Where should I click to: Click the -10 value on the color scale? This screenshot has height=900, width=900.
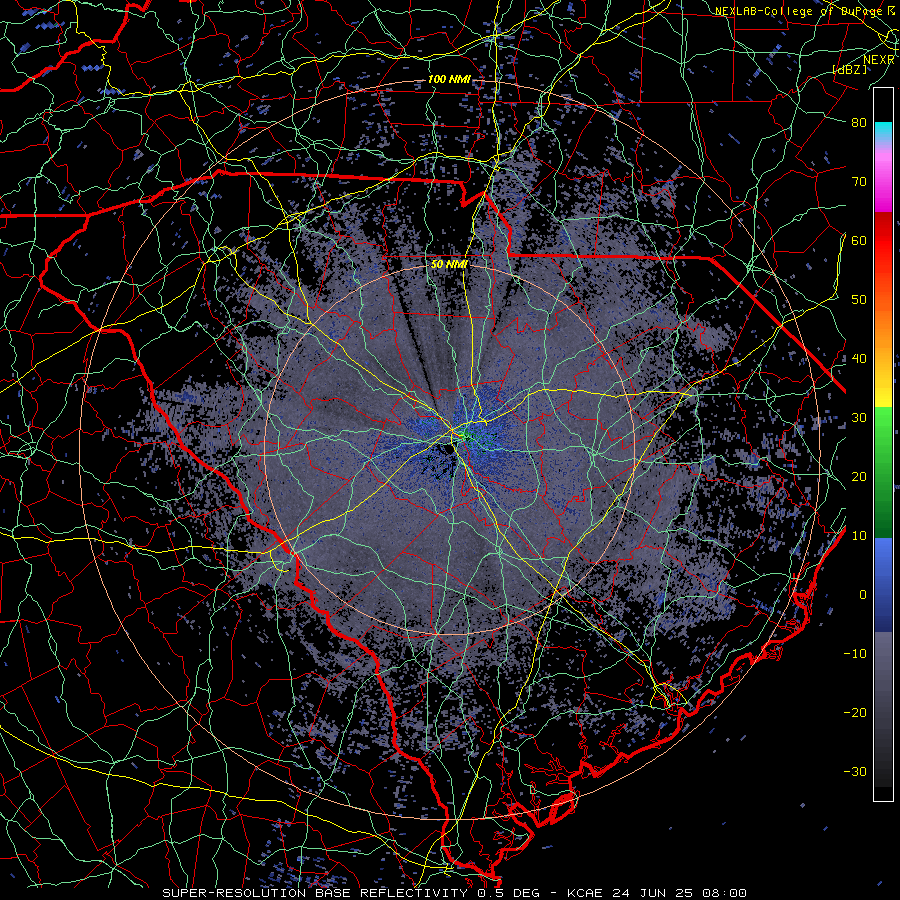click(855, 654)
